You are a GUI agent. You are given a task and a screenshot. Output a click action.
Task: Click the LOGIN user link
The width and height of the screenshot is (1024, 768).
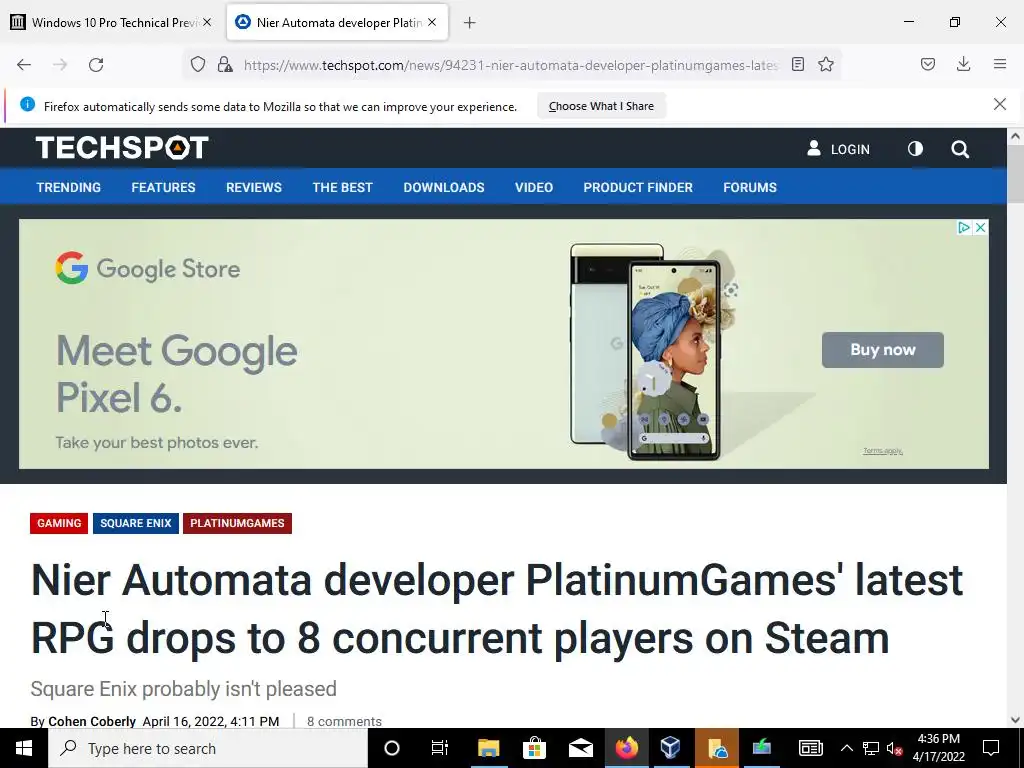point(839,149)
